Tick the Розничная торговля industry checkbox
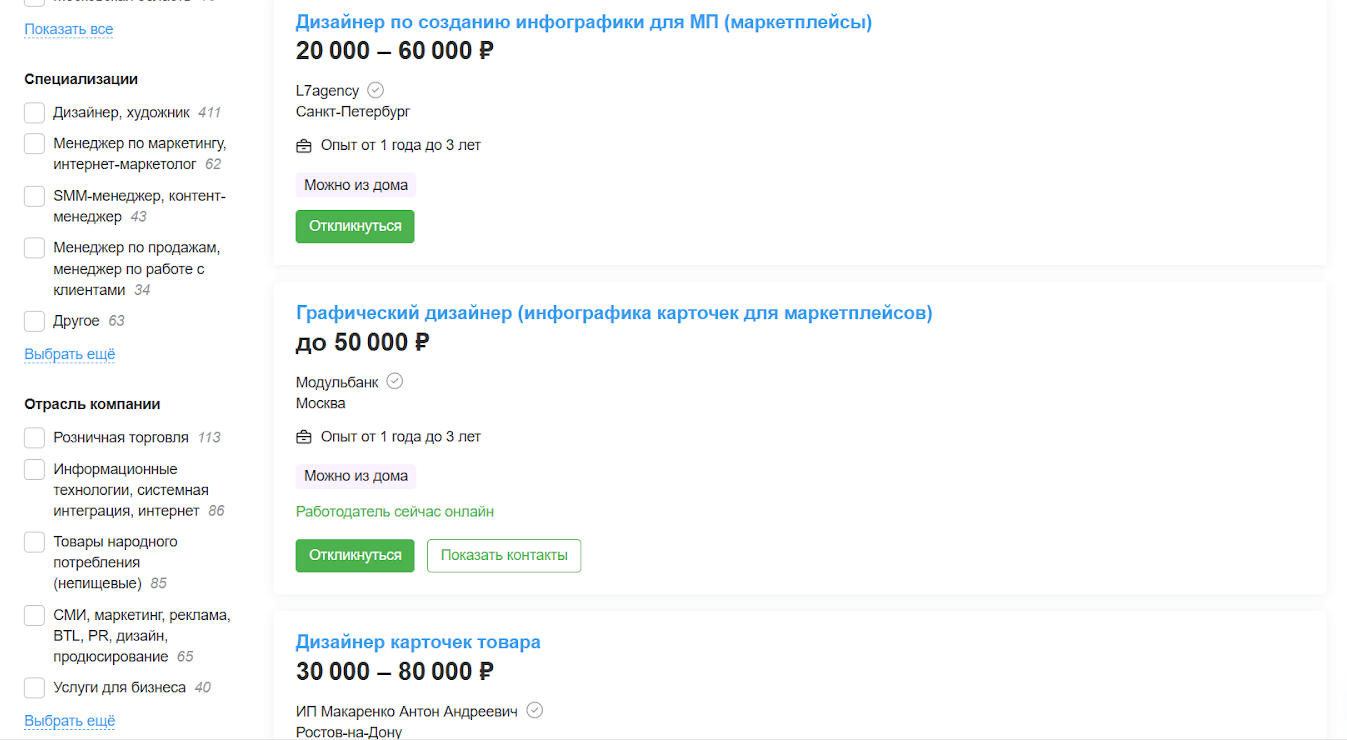This screenshot has width=1347, height=740. 34,437
